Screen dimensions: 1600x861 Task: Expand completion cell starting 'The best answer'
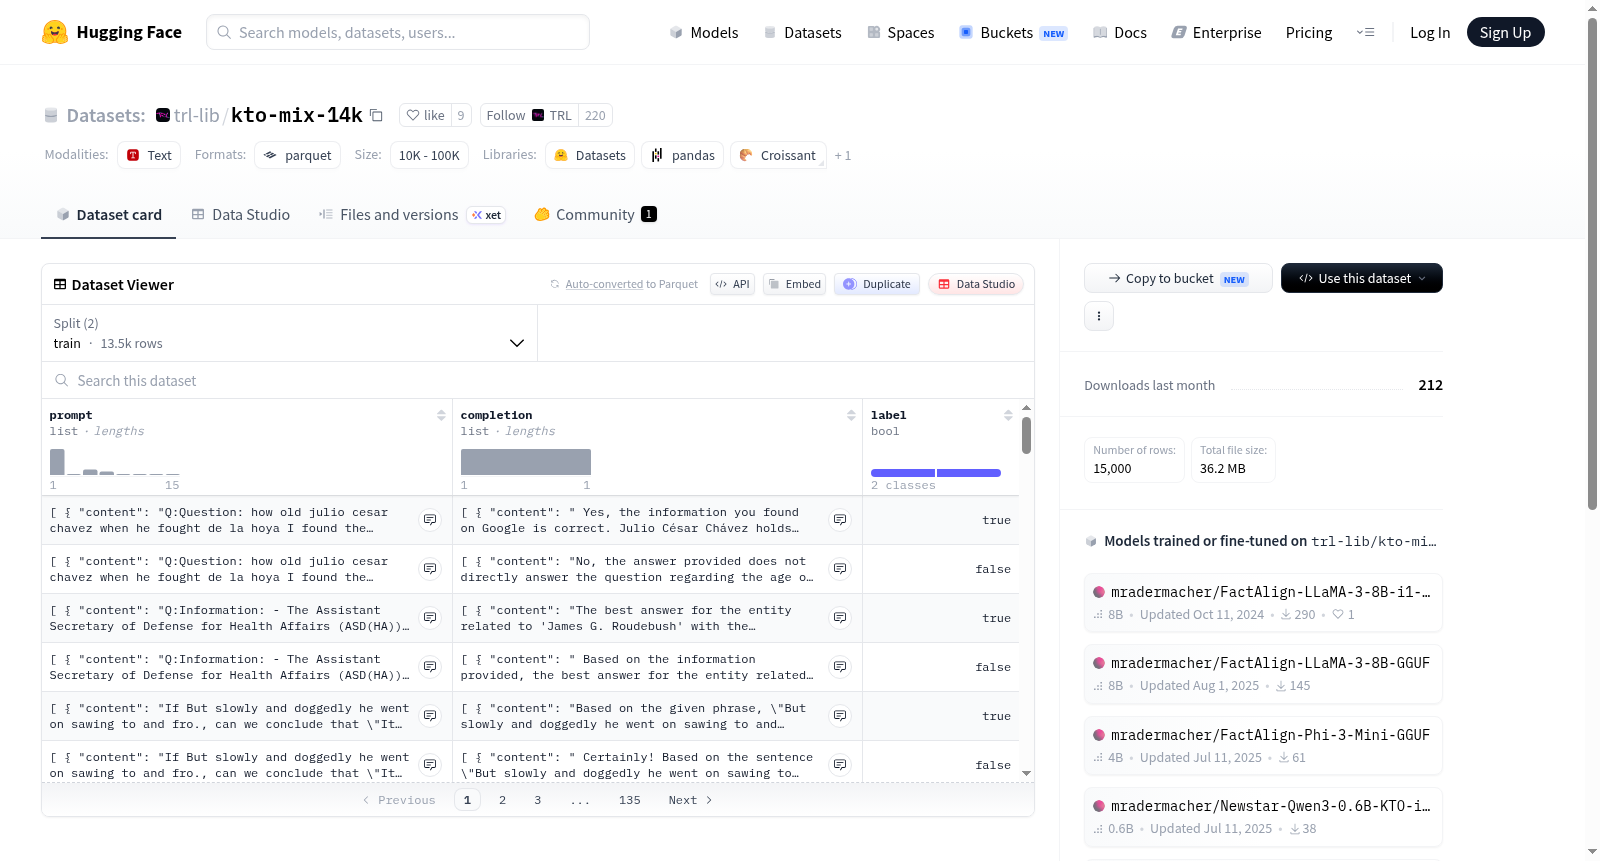coord(840,618)
